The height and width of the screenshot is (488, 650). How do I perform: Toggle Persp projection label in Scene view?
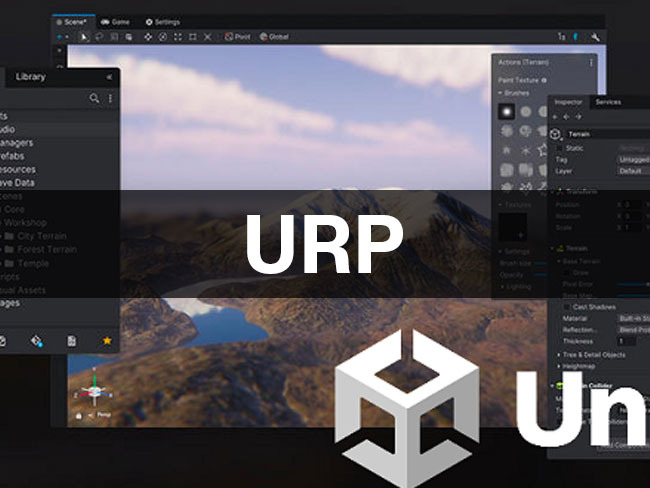tap(104, 415)
